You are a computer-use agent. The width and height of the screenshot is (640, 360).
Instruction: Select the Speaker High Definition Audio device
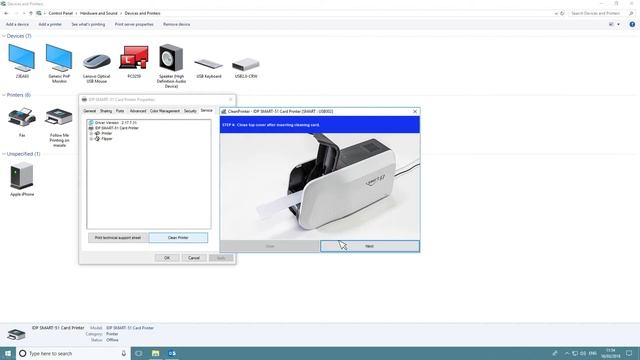click(x=171, y=58)
